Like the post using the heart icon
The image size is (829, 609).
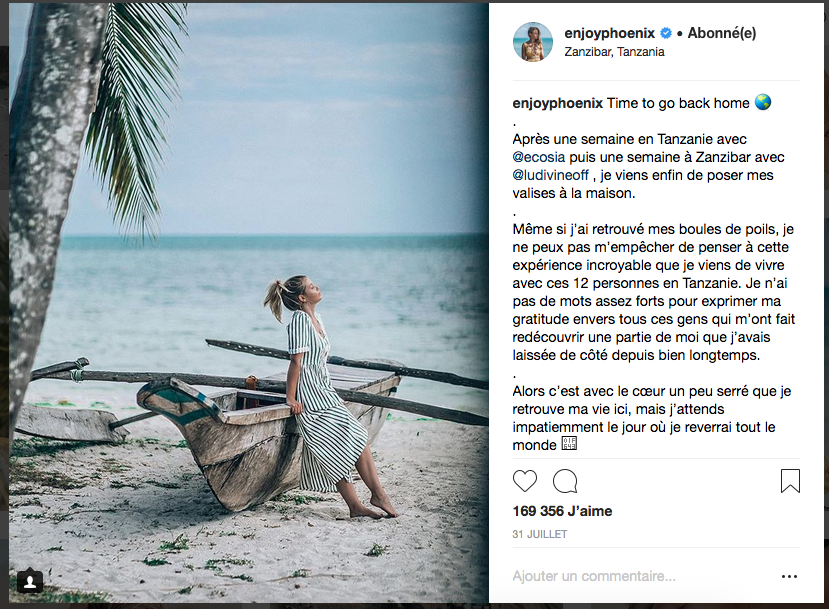525,481
